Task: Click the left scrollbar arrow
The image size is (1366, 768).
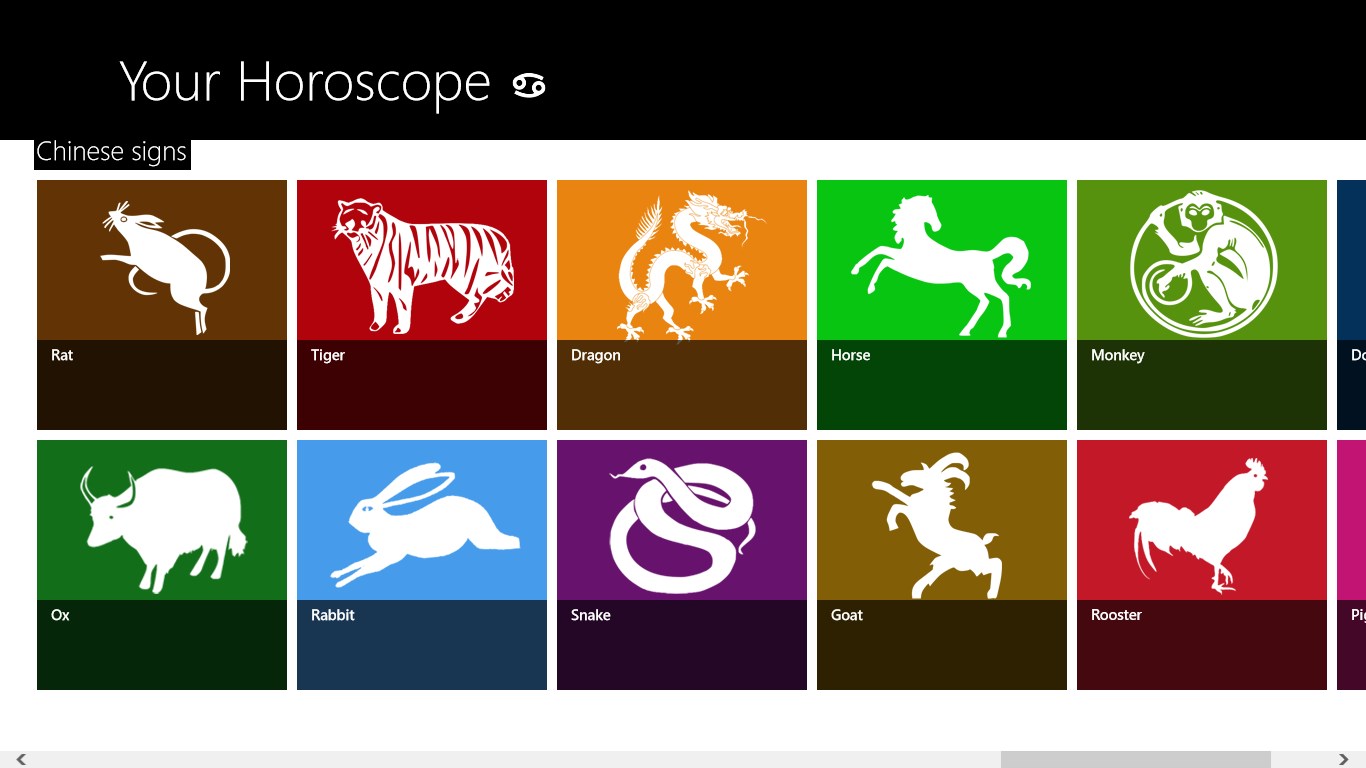Action: click(21, 760)
